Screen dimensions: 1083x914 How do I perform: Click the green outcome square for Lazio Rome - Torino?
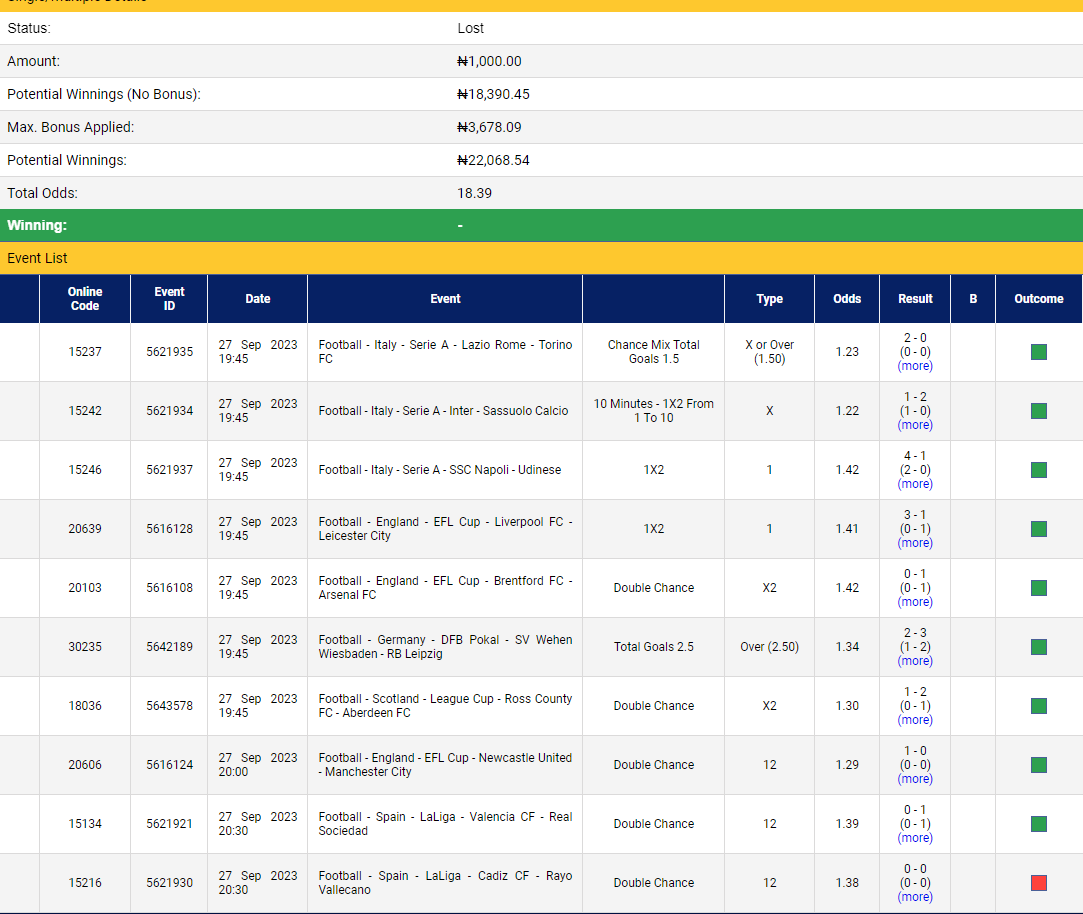point(1038,352)
